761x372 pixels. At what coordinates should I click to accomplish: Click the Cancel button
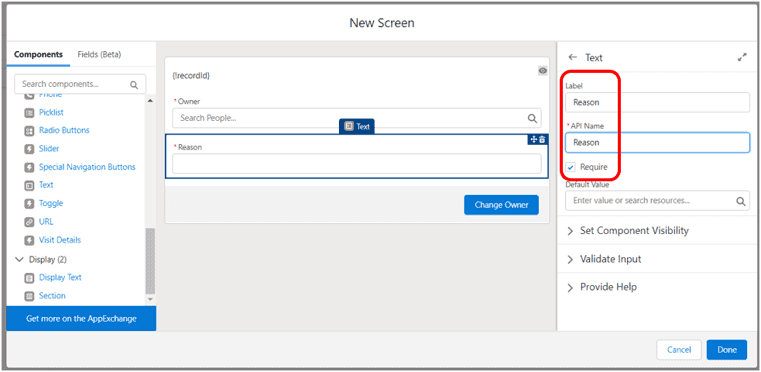click(679, 350)
